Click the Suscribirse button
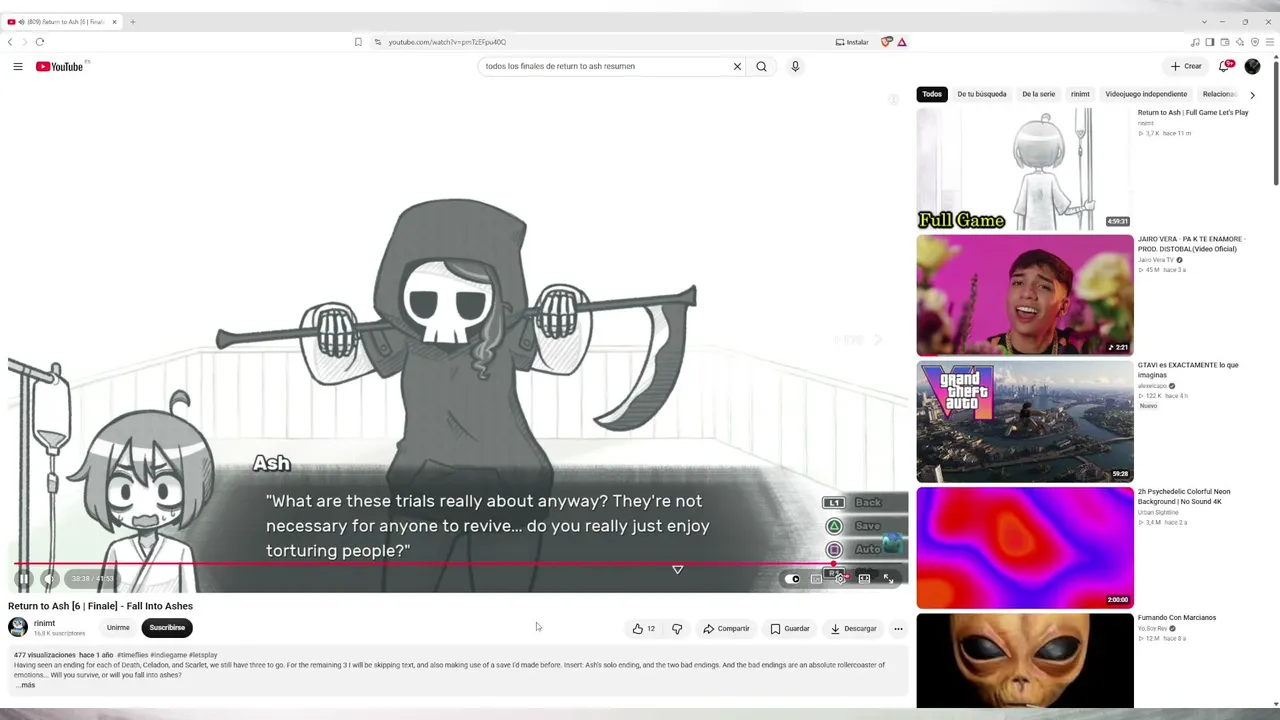 pyautogui.click(x=167, y=628)
